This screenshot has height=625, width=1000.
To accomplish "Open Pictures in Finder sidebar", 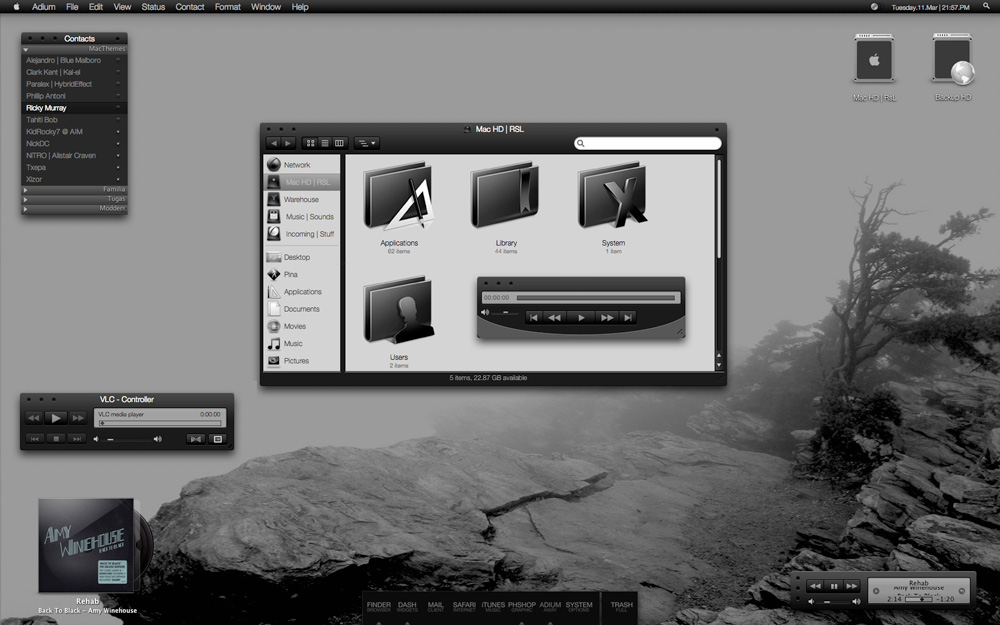I will click(301, 360).
